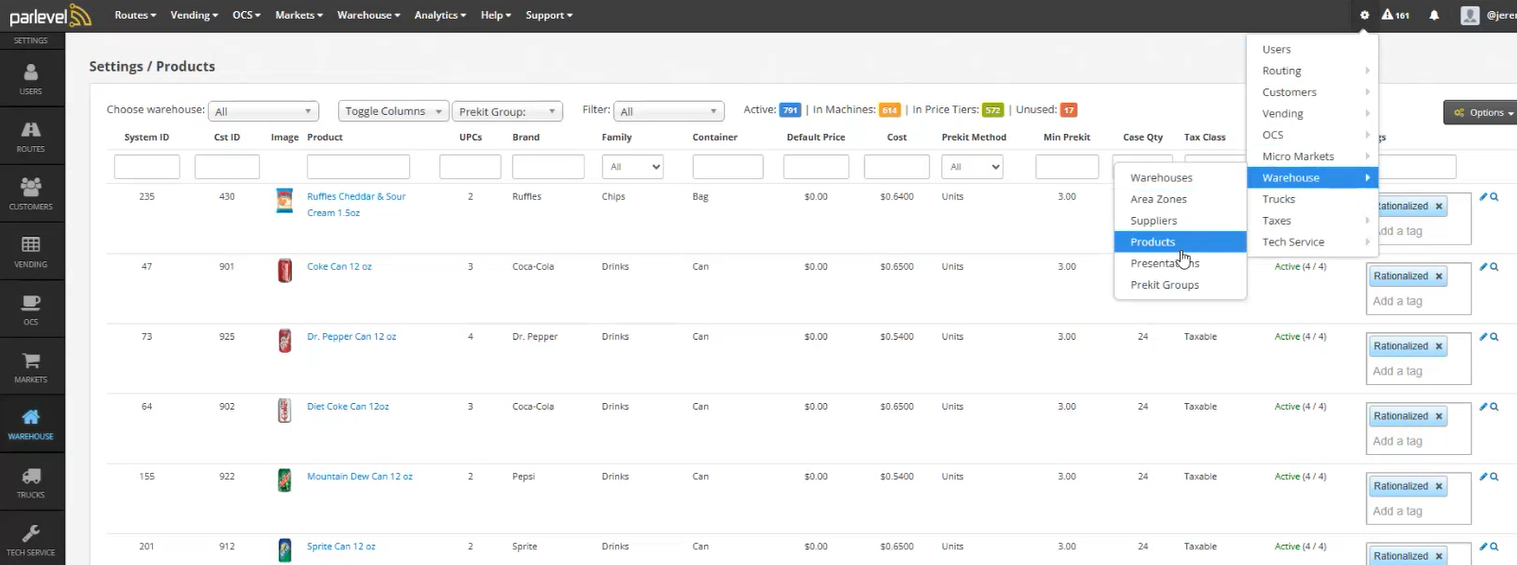
Task: Open the Diet Coke Can 12oz link
Action: pos(348,407)
